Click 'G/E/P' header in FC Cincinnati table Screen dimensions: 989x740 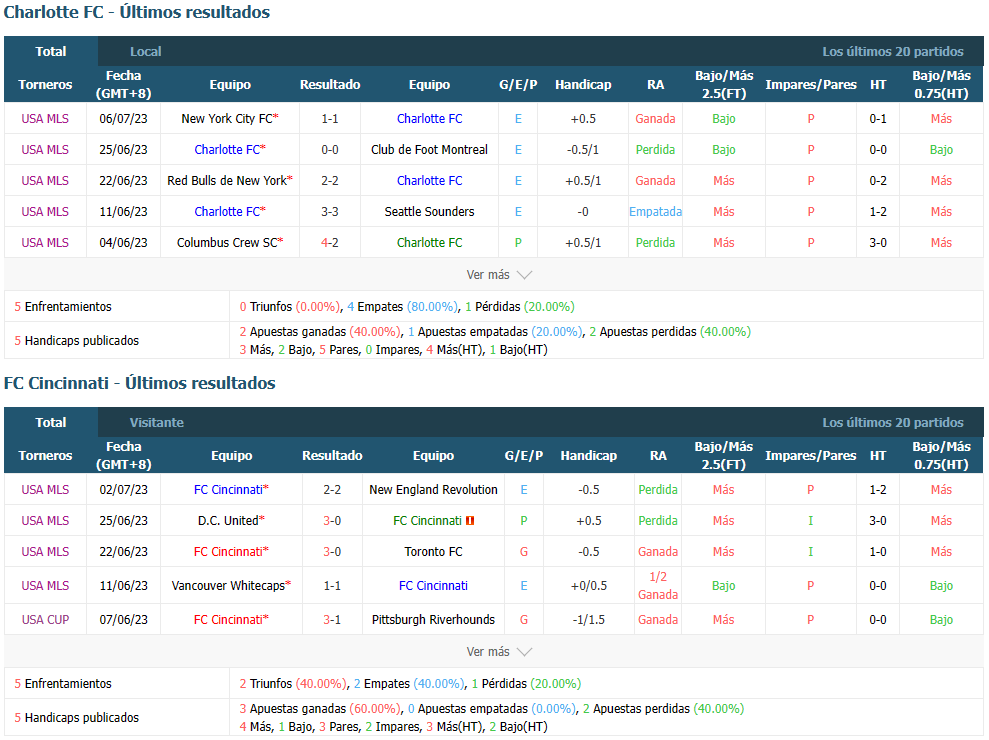pyautogui.click(x=524, y=455)
